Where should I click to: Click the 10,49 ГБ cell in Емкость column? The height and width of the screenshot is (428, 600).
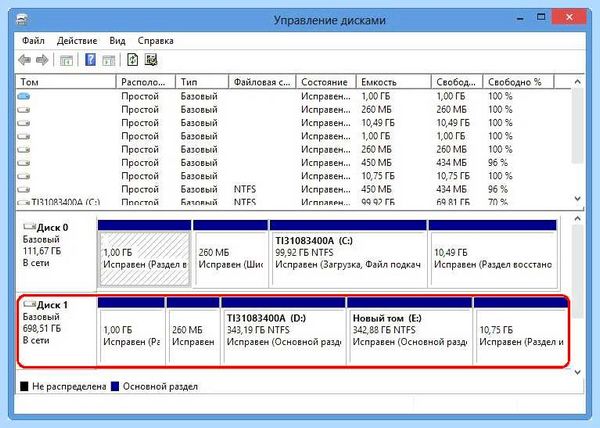pyautogui.click(x=377, y=123)
